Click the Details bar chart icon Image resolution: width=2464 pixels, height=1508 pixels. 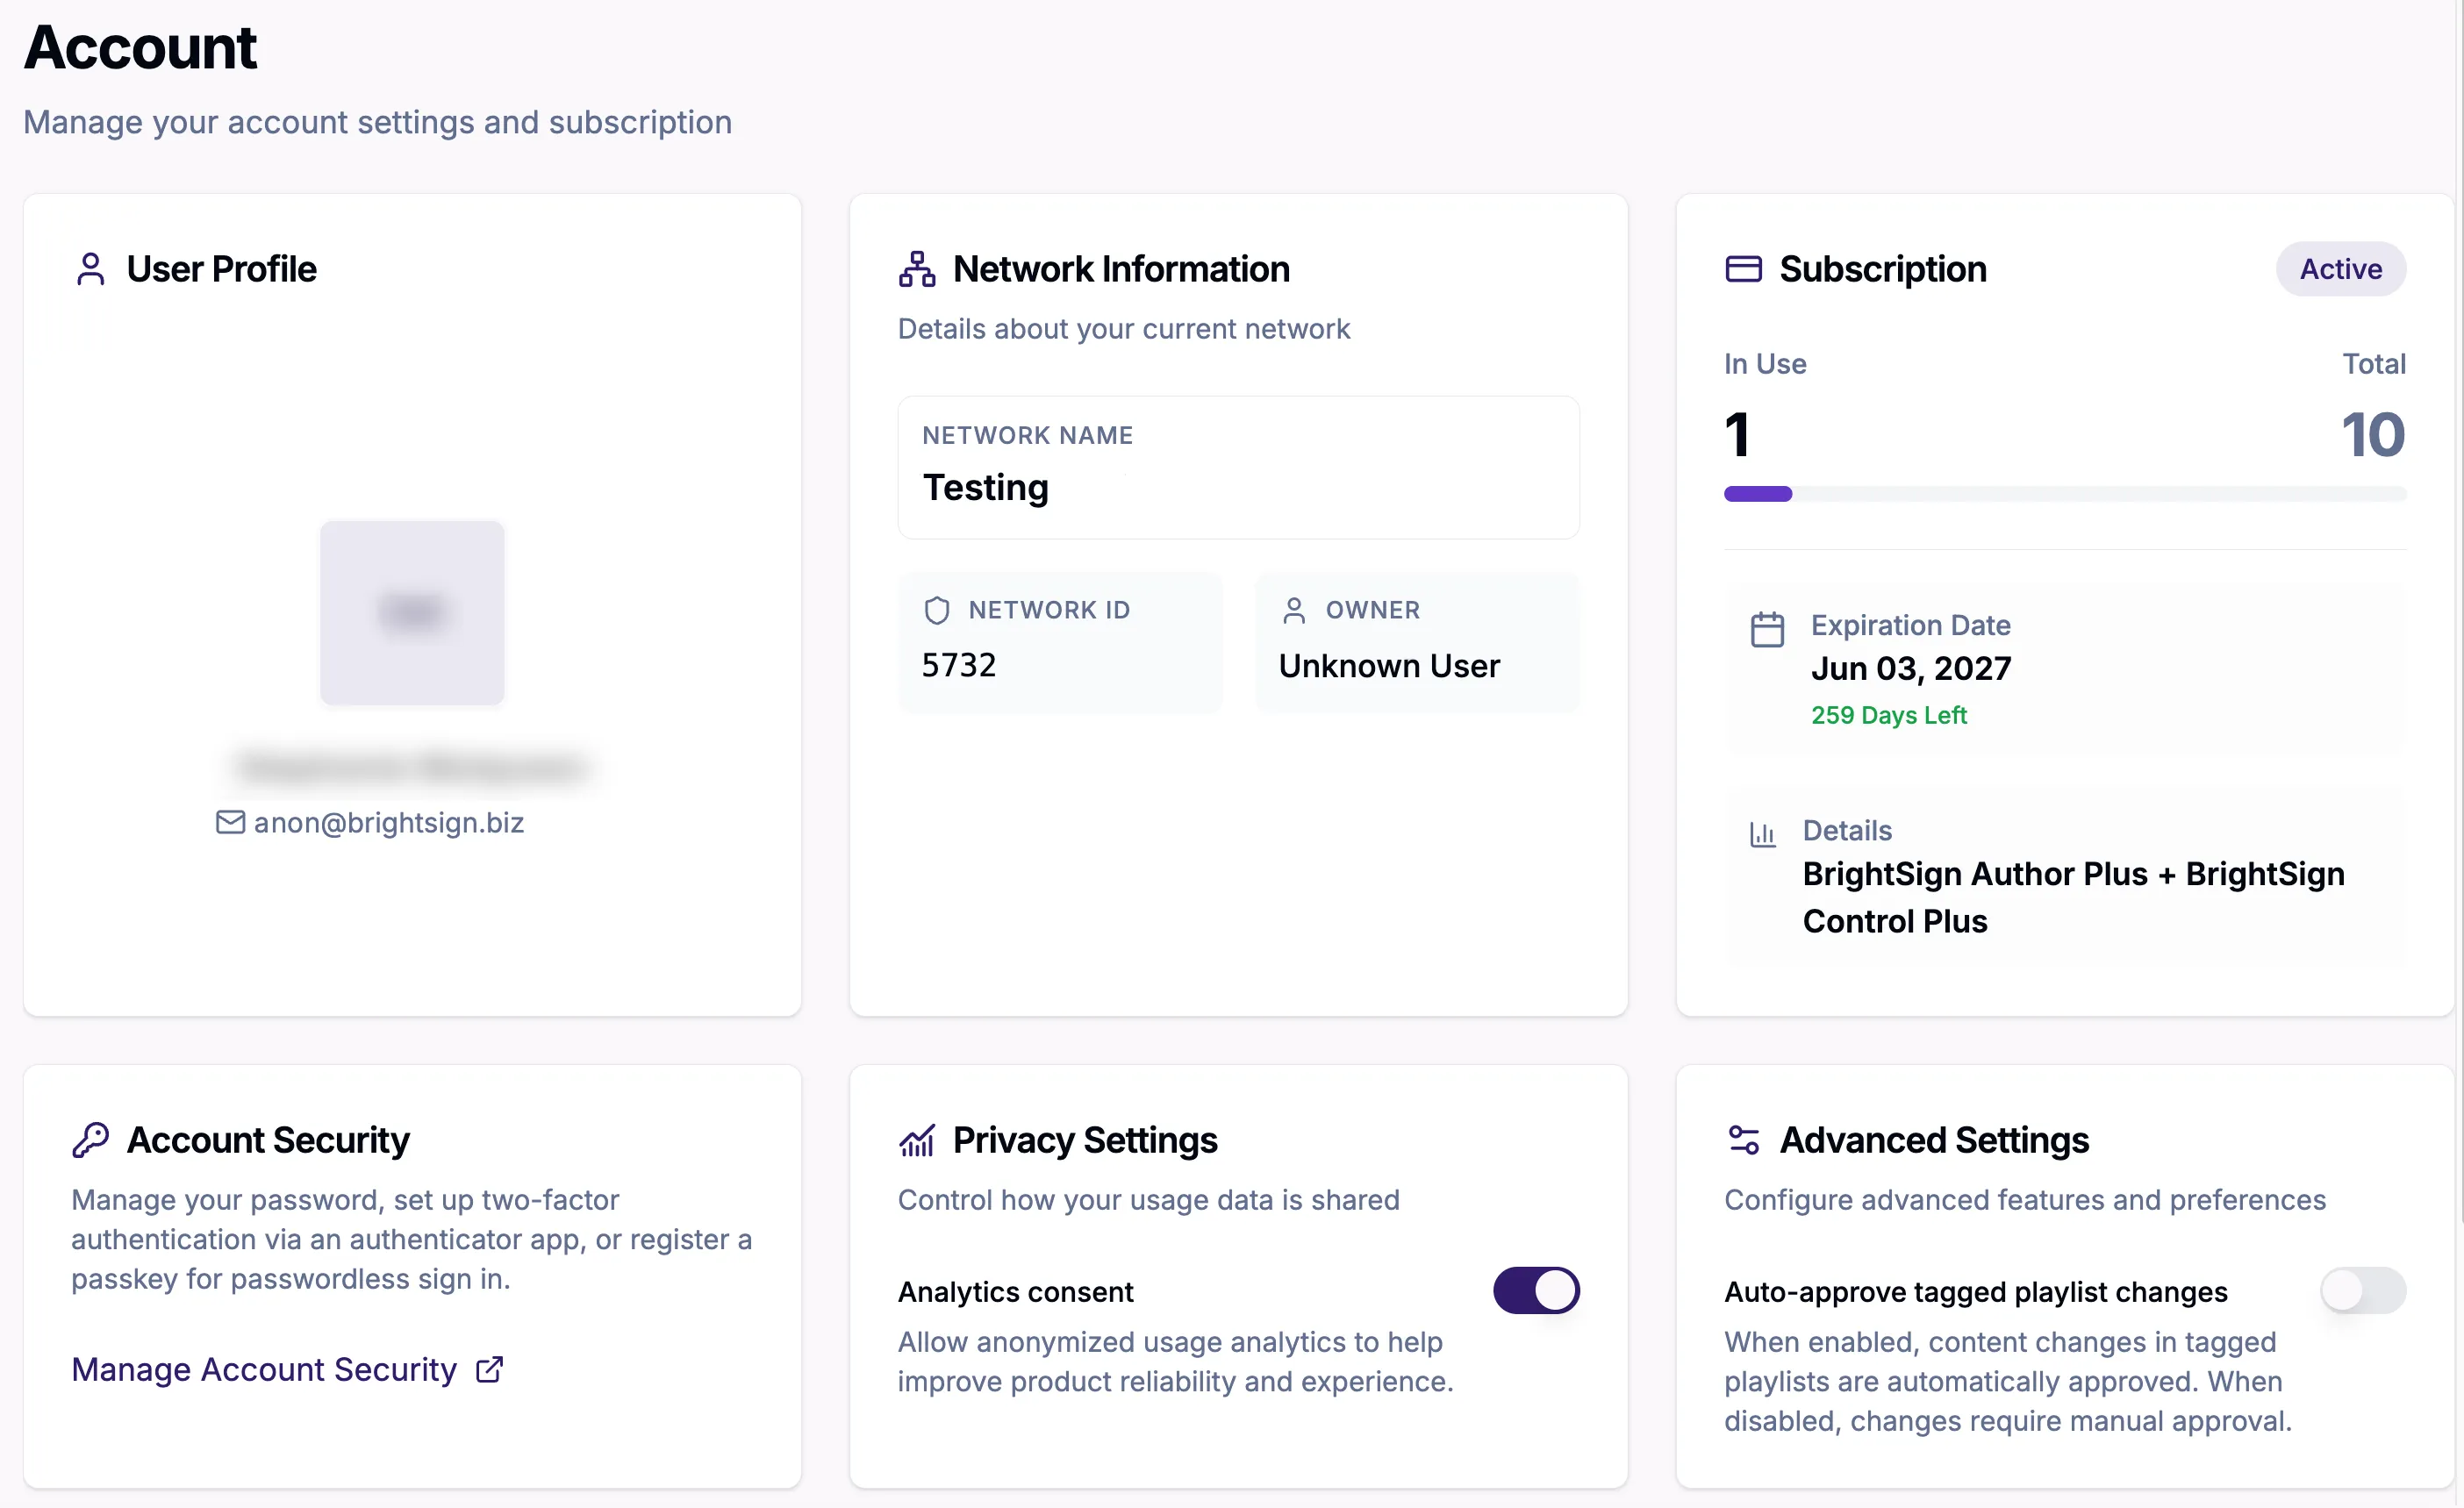(1762, 833)
